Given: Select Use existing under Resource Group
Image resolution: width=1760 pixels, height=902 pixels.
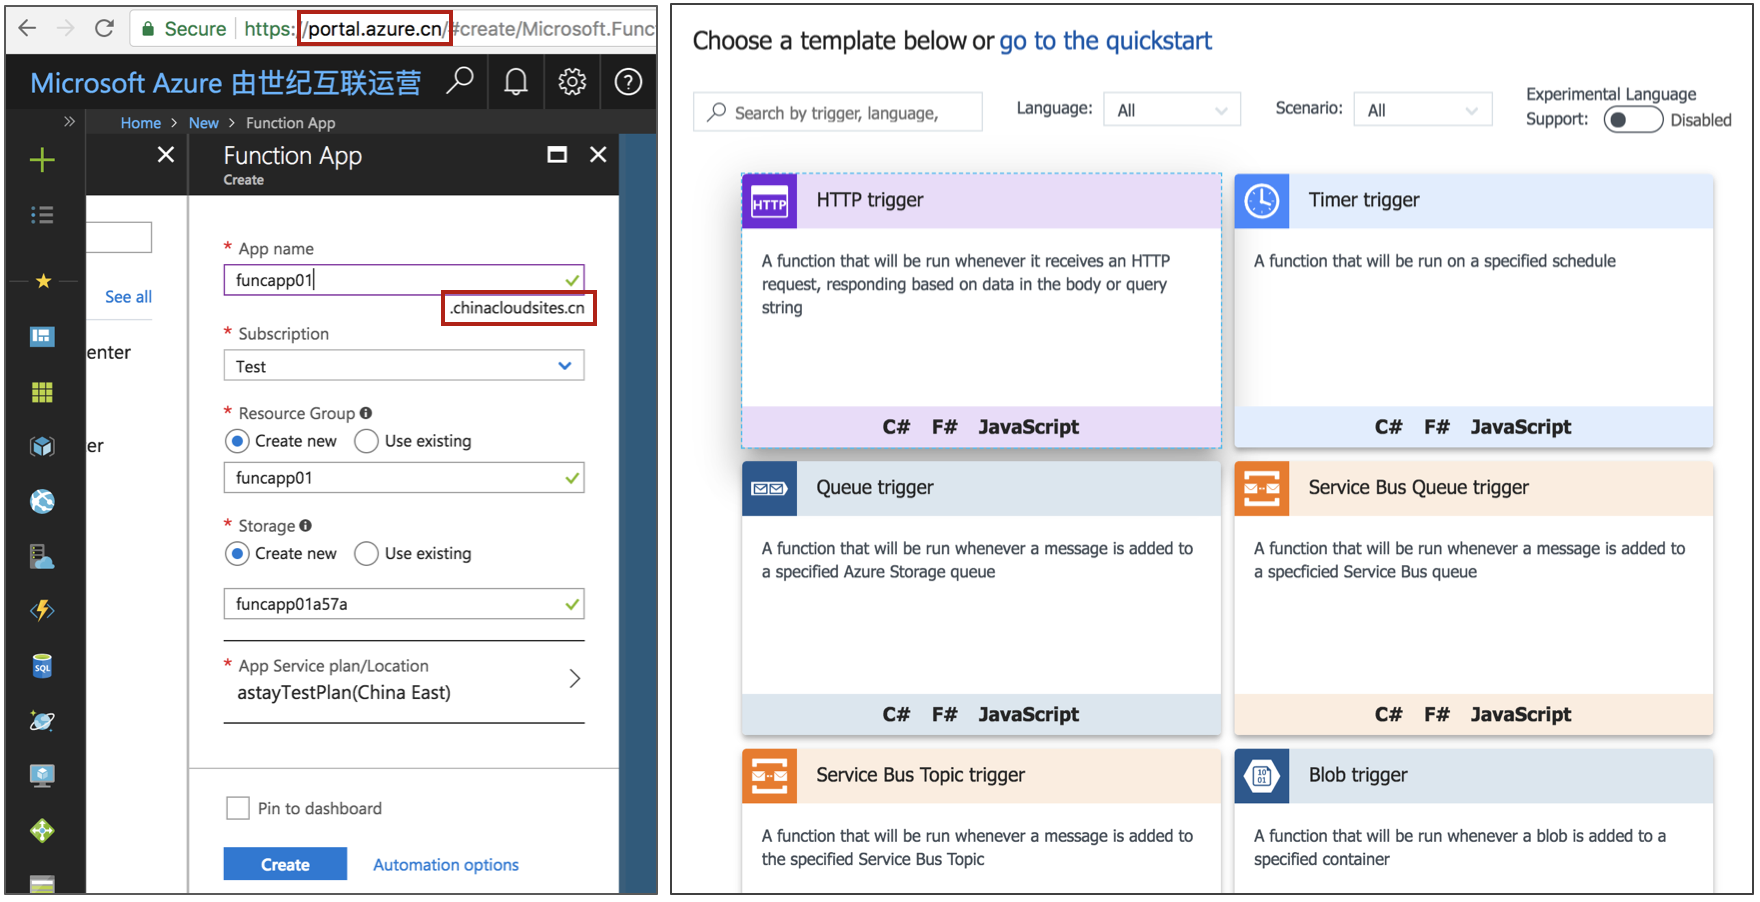Looking at the screenshot, I should click(367, 441).
